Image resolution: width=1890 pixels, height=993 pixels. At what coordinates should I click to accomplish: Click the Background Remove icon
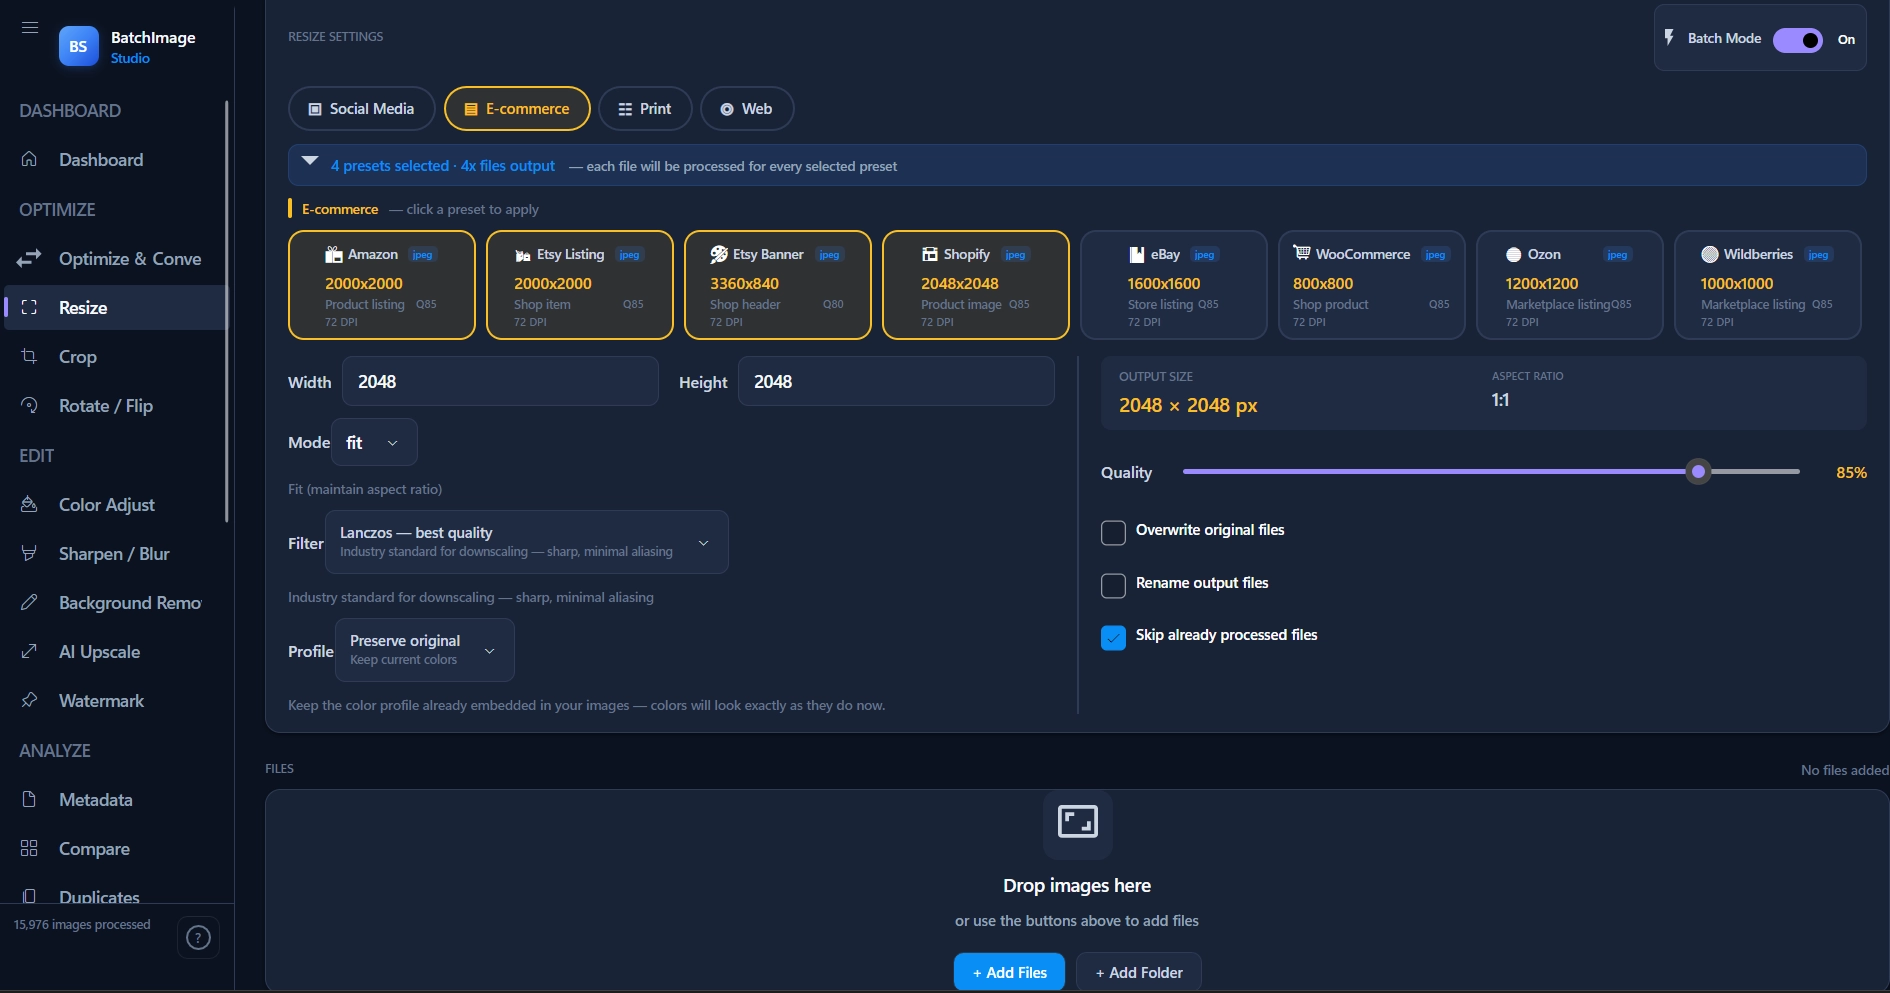29,602
